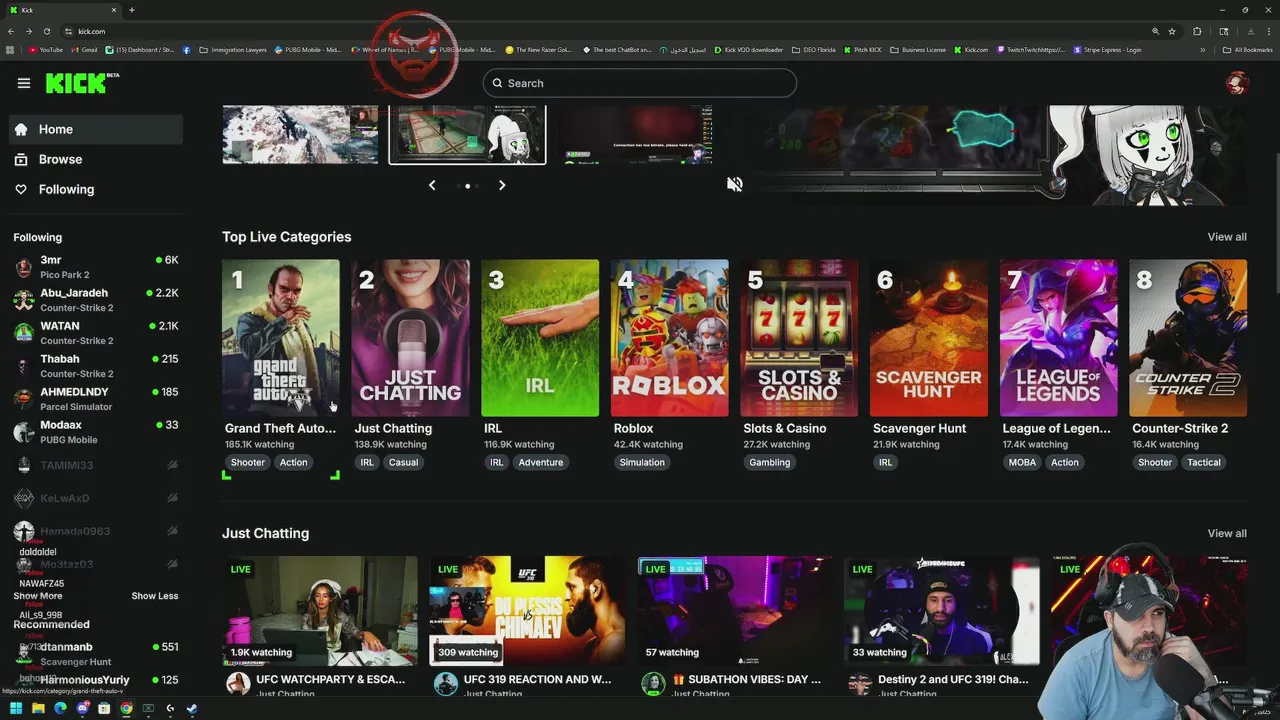Open Scavenger Hunt category card
1280x720 pixels.
tap(929, 338)
